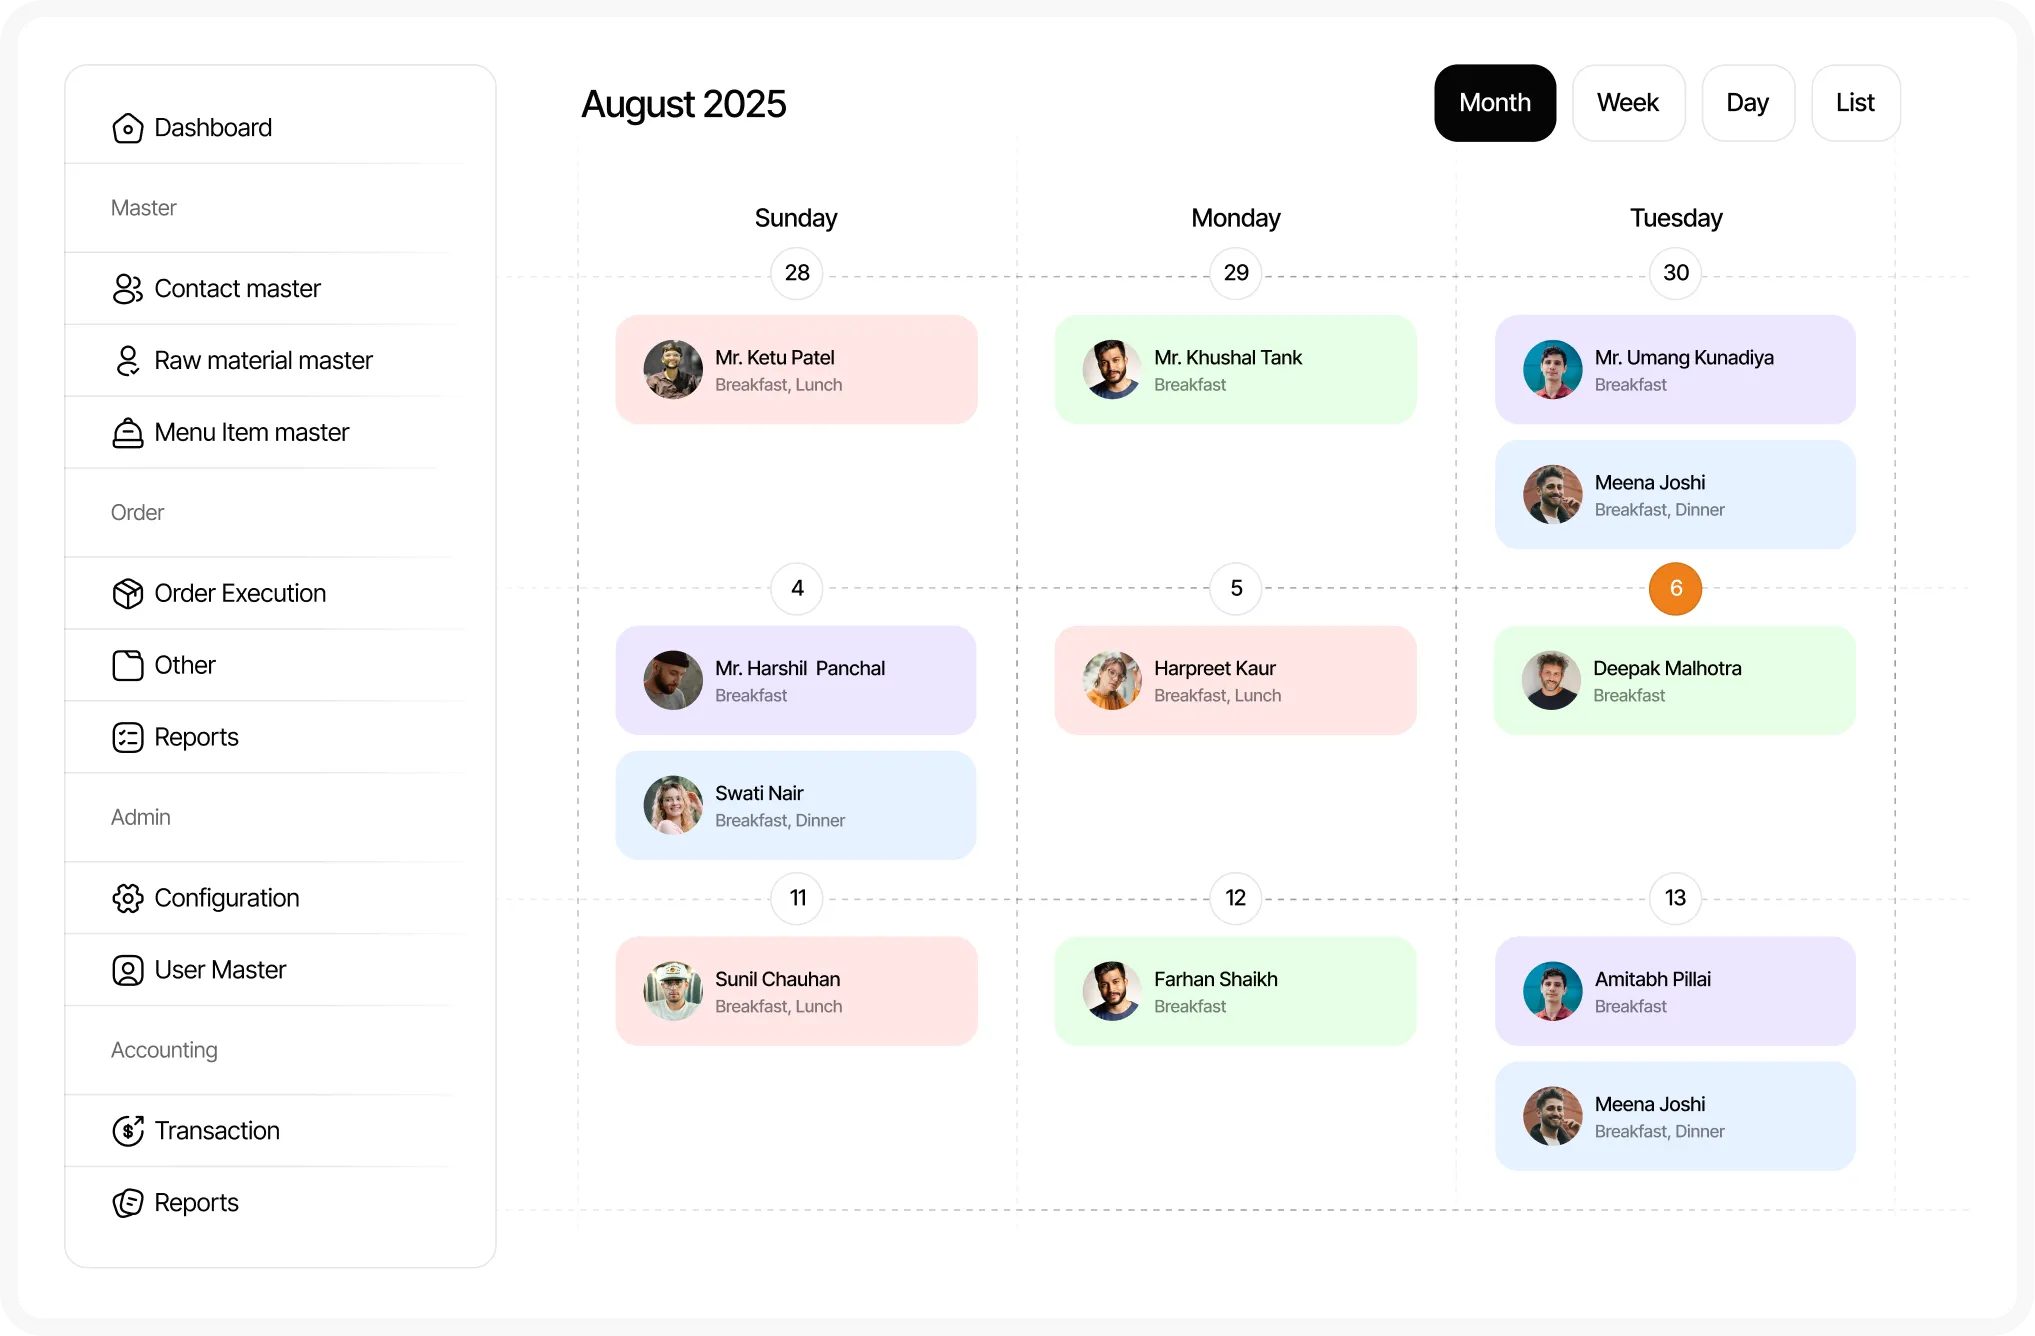Open Raw material master

(128, 360)
